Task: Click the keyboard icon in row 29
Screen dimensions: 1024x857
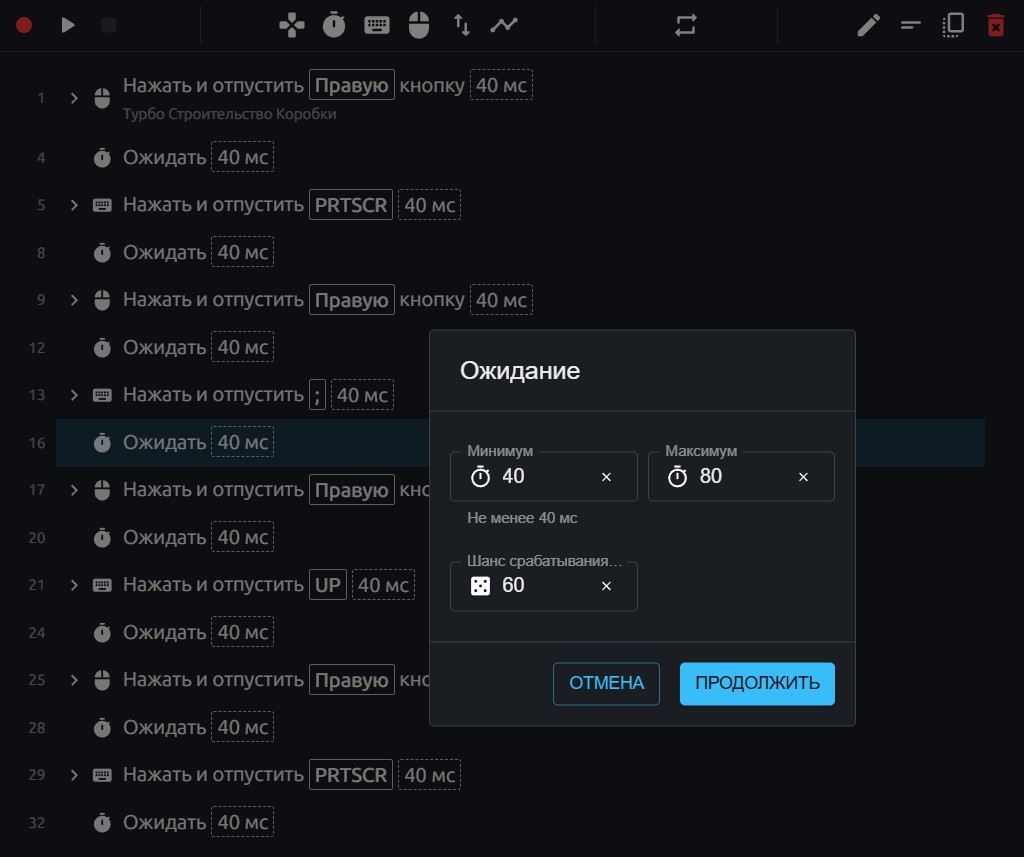Action: point(102,775)
